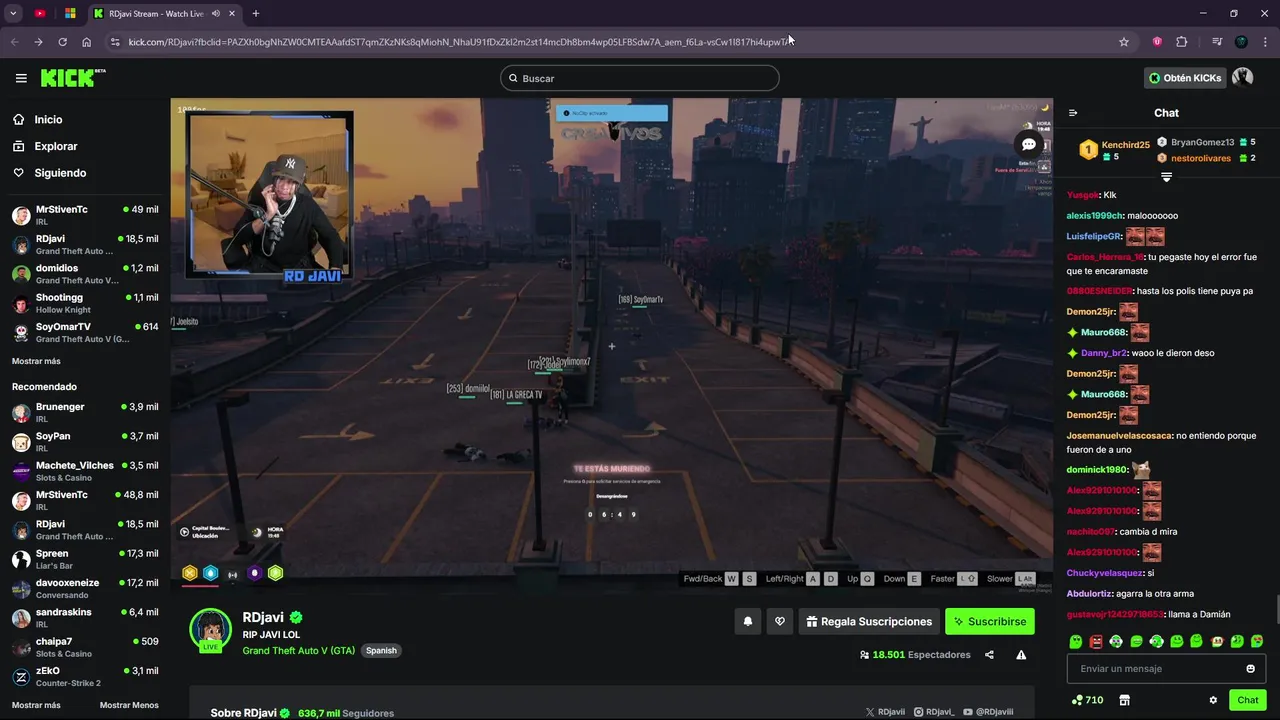Open nestorolivares gifter profile
This screenshot has width=1280, height=720.
pyautogui.click(x=1201, y=158)
